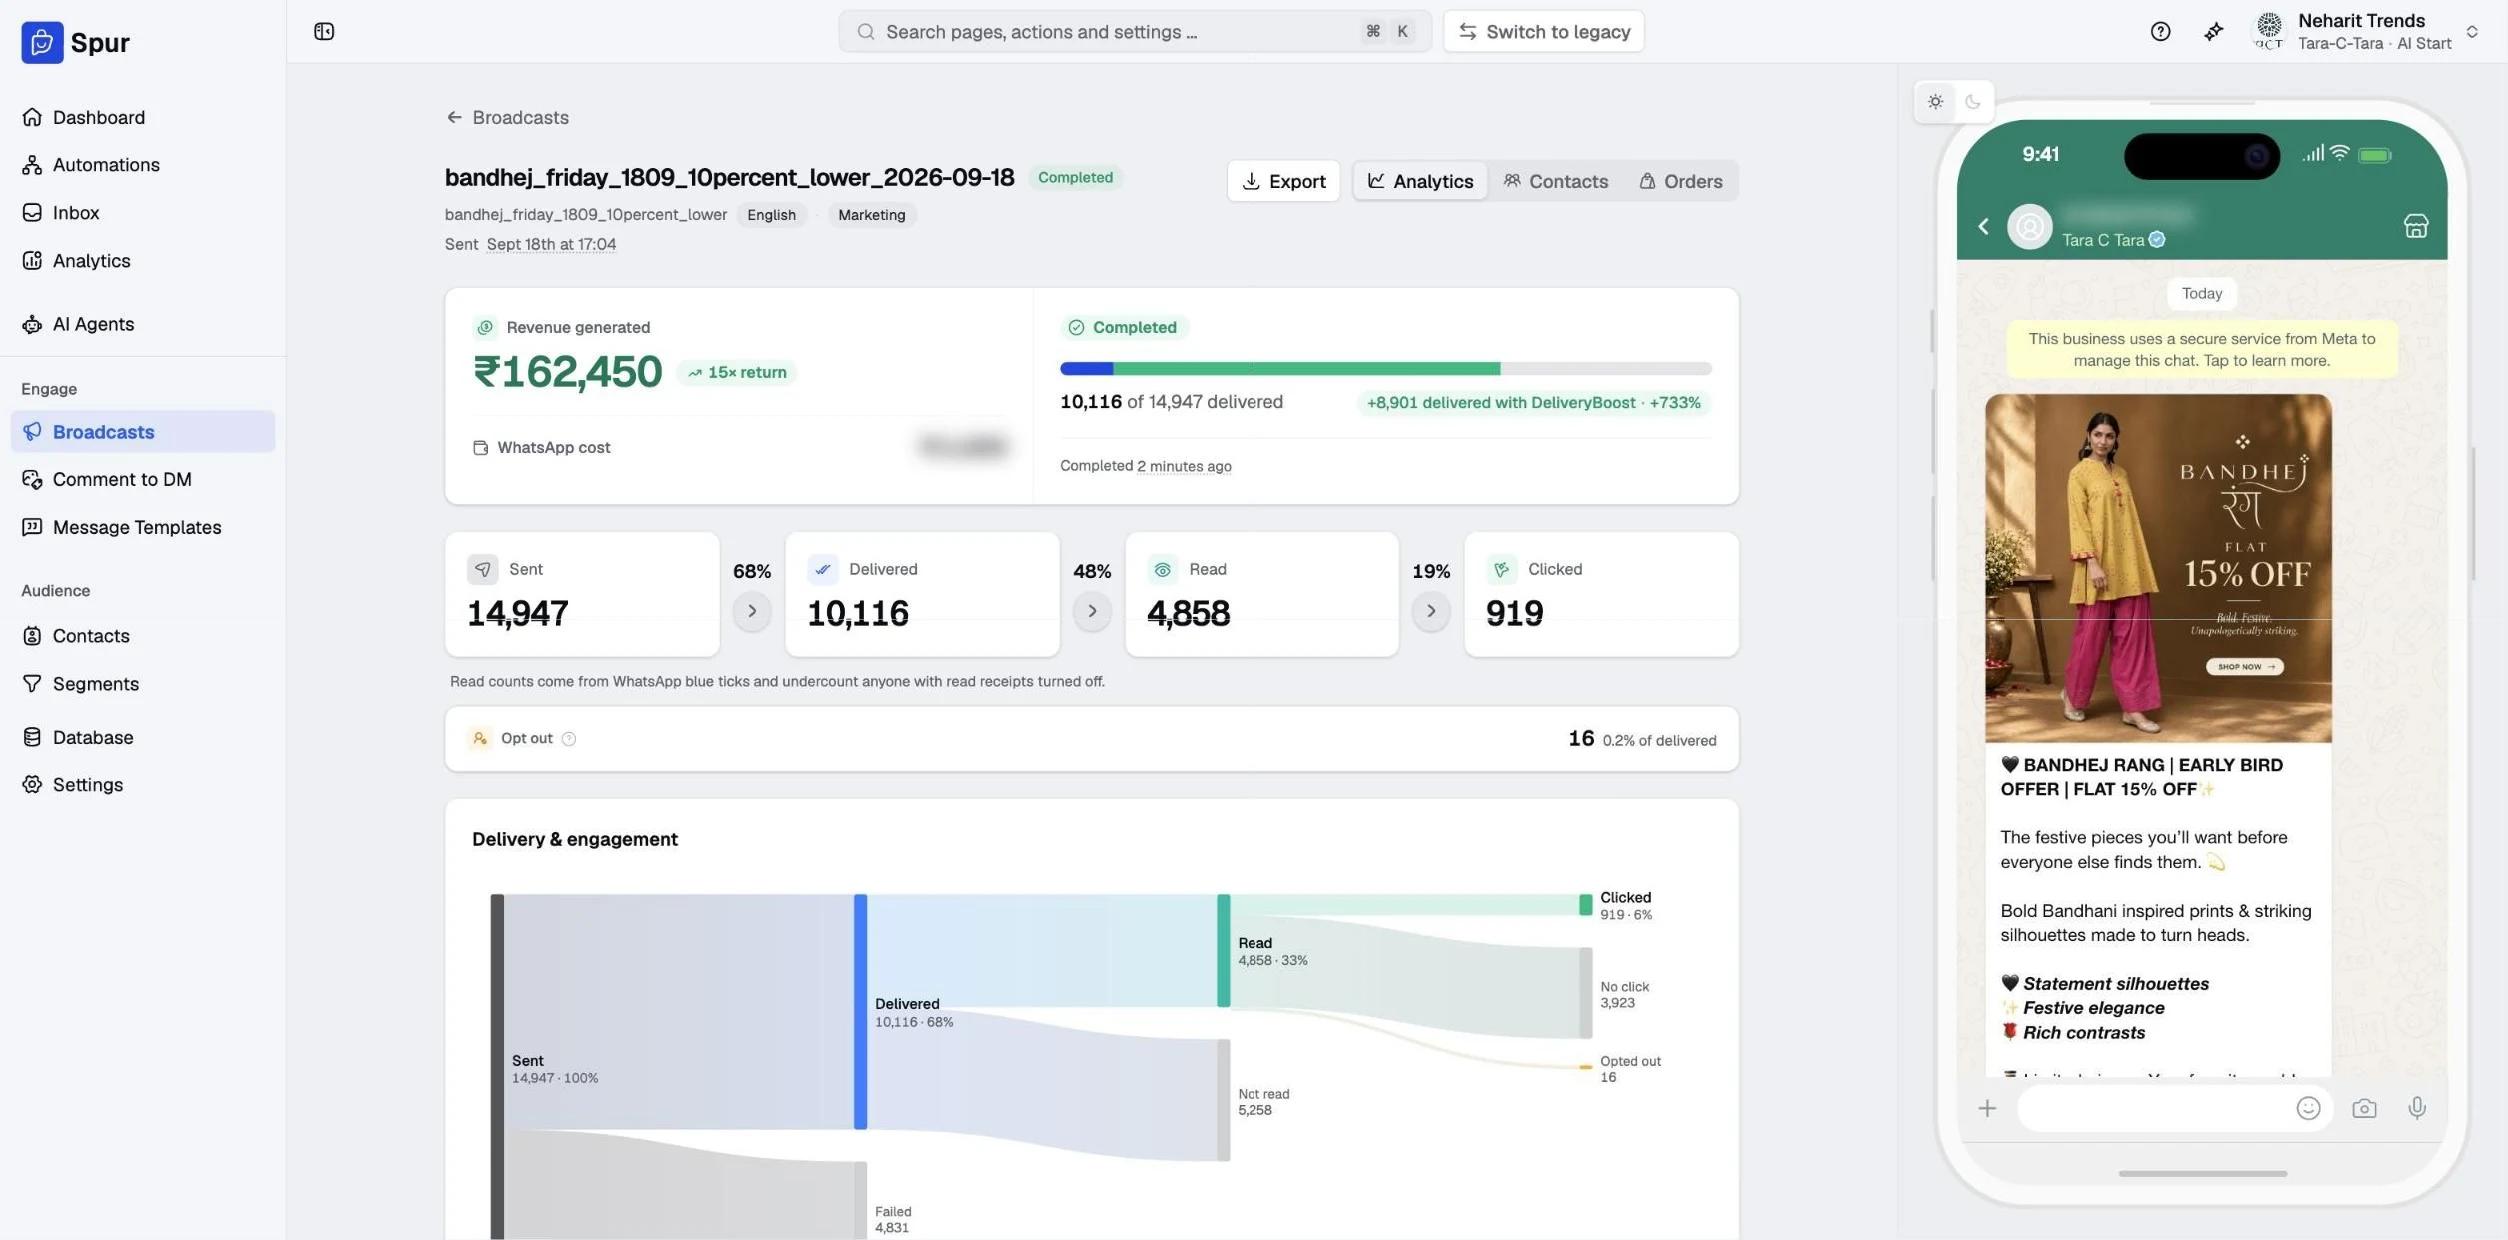2508x1240 pixels.
Task: Tap the emoji icon in phone message bar
Action: pos(2308,1108)
